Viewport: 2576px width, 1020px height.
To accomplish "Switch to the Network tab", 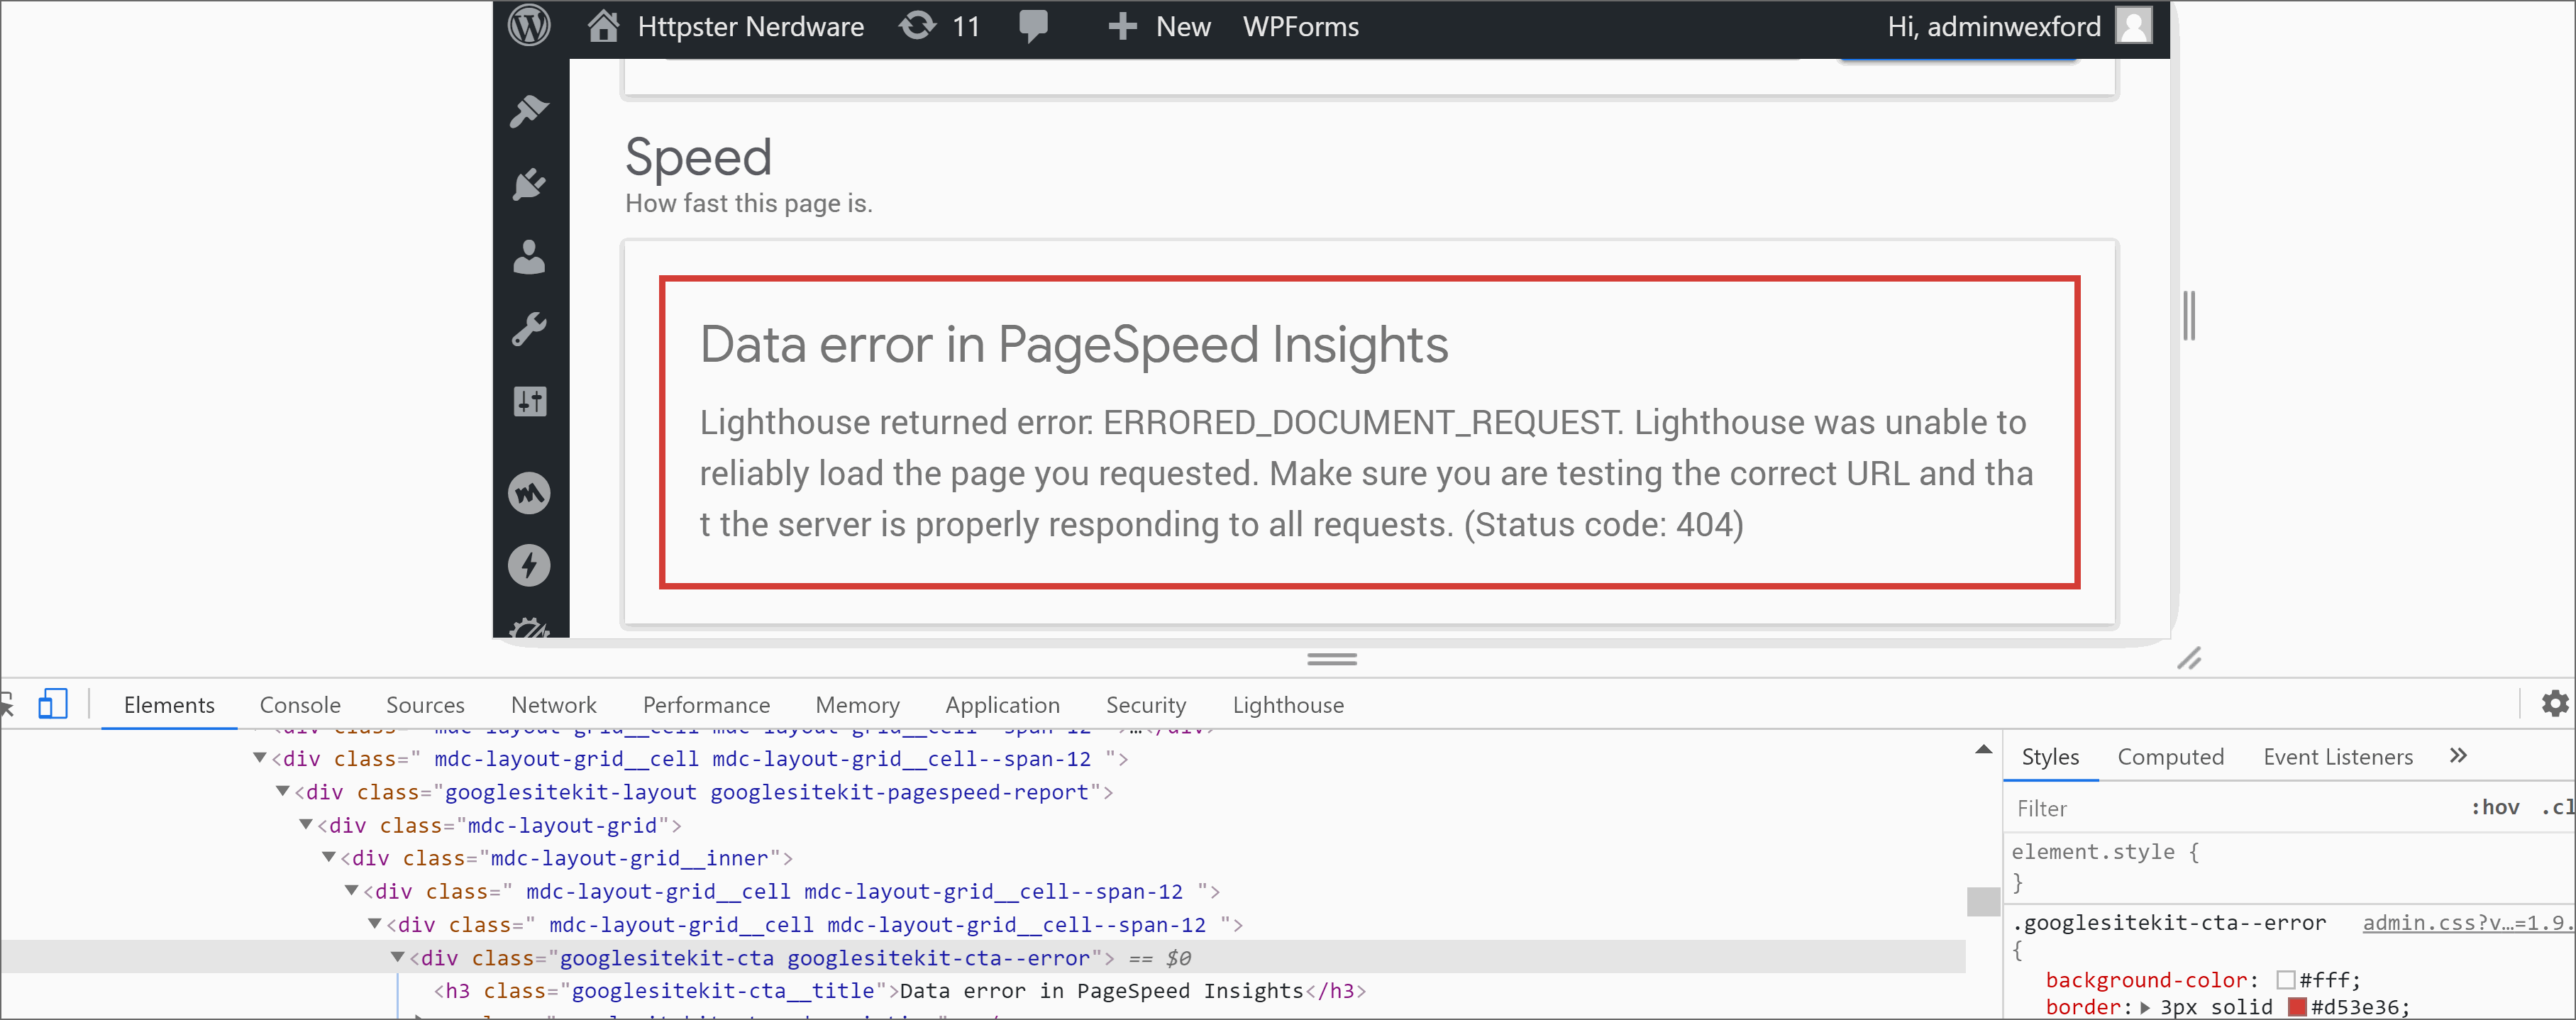I will pyautogui.click(x=553, y=705).
